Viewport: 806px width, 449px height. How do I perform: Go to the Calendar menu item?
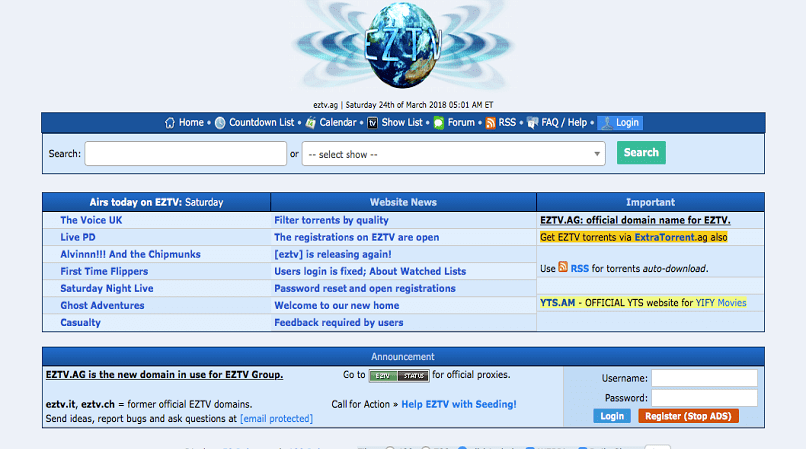338,122
